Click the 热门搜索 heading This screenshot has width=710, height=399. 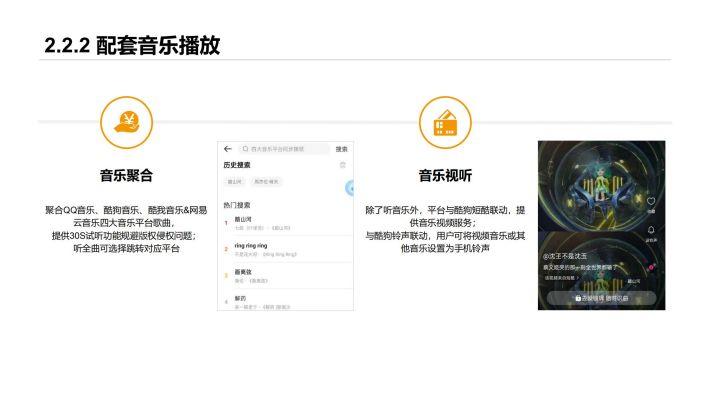pos(237,205)
